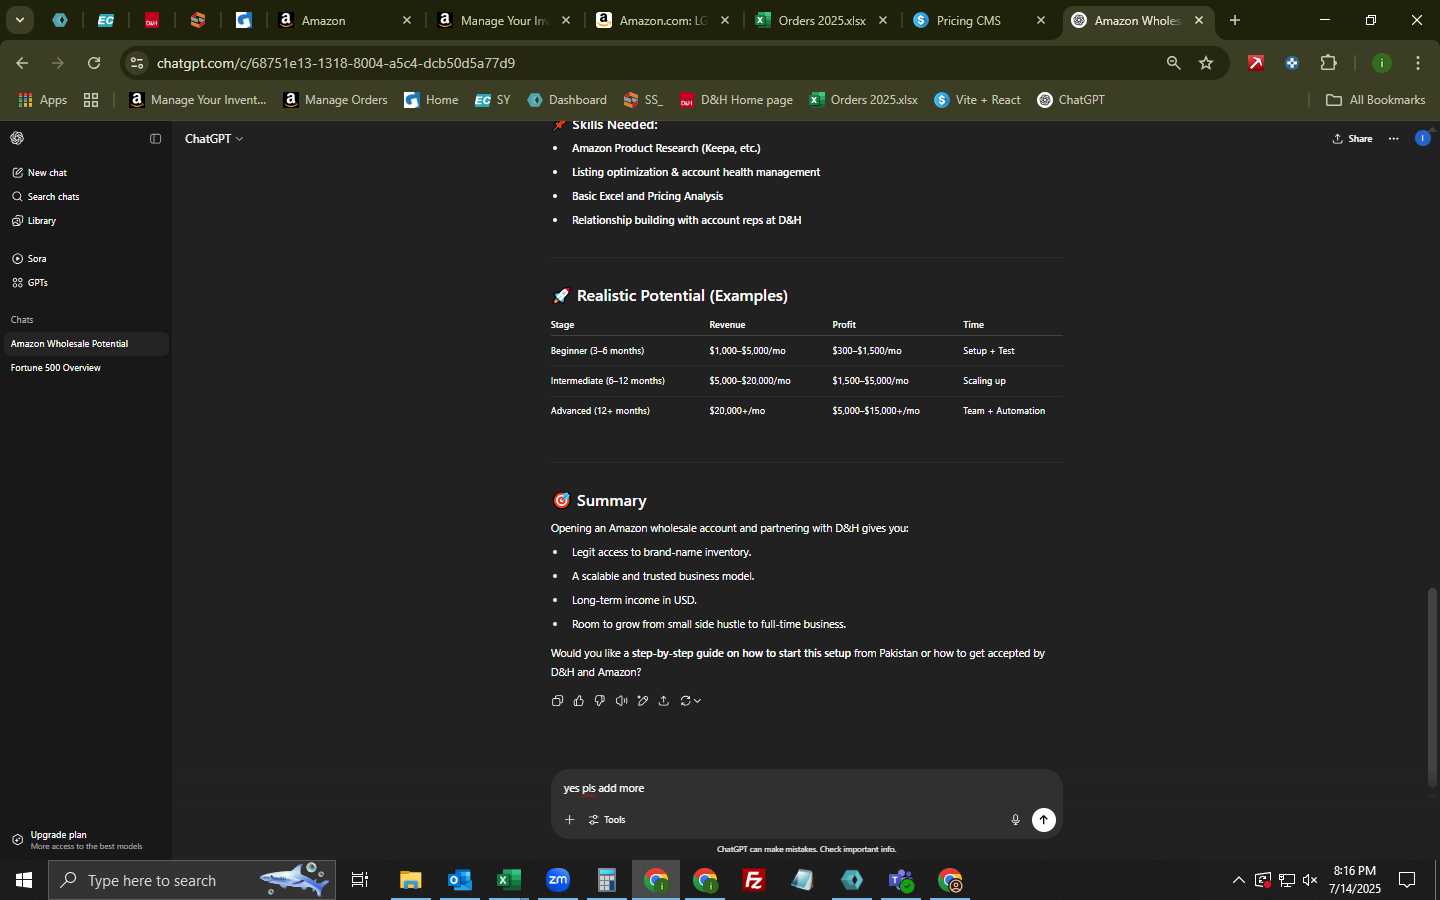This screenshot has width=1440, height=900.
Task: Select Amazon Wholesale Potential chat
Action: click(x=85, y=344)
